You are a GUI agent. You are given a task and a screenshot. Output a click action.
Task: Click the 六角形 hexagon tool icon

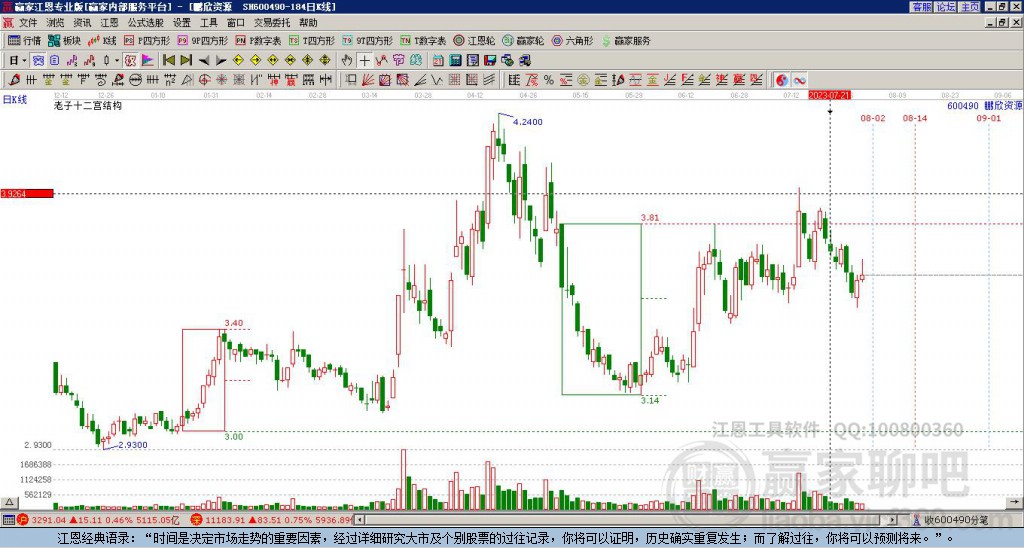coord(572,40)
